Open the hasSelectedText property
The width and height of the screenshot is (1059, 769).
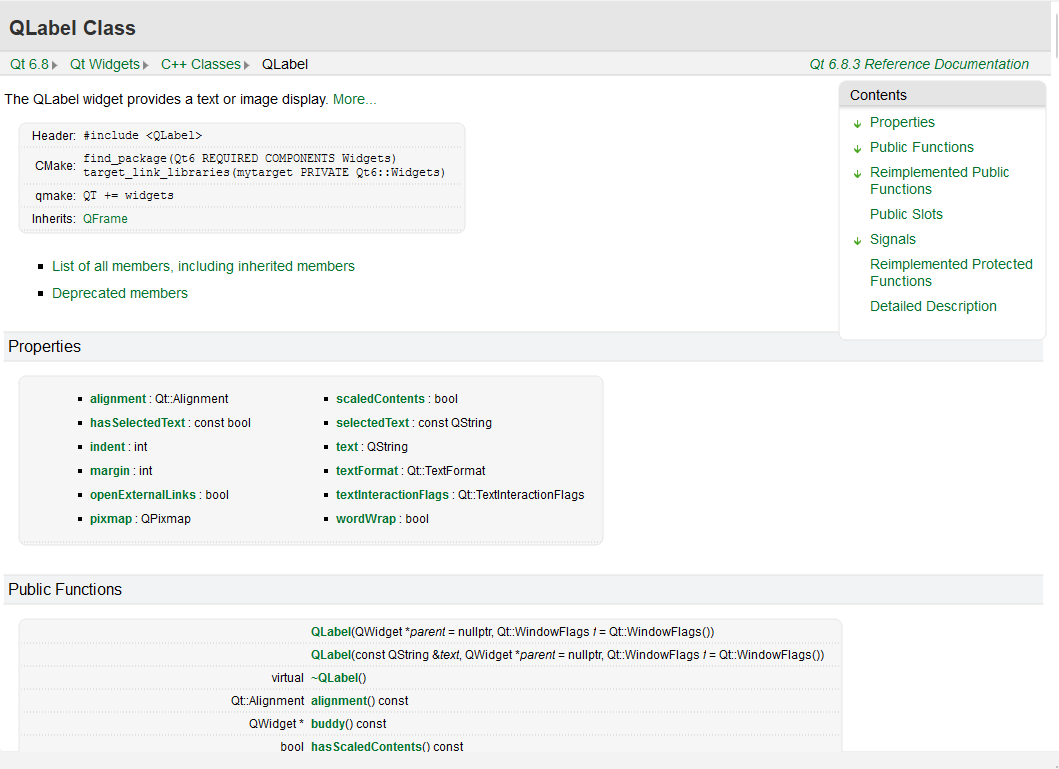pyautogui.click(x=137, y=423)
